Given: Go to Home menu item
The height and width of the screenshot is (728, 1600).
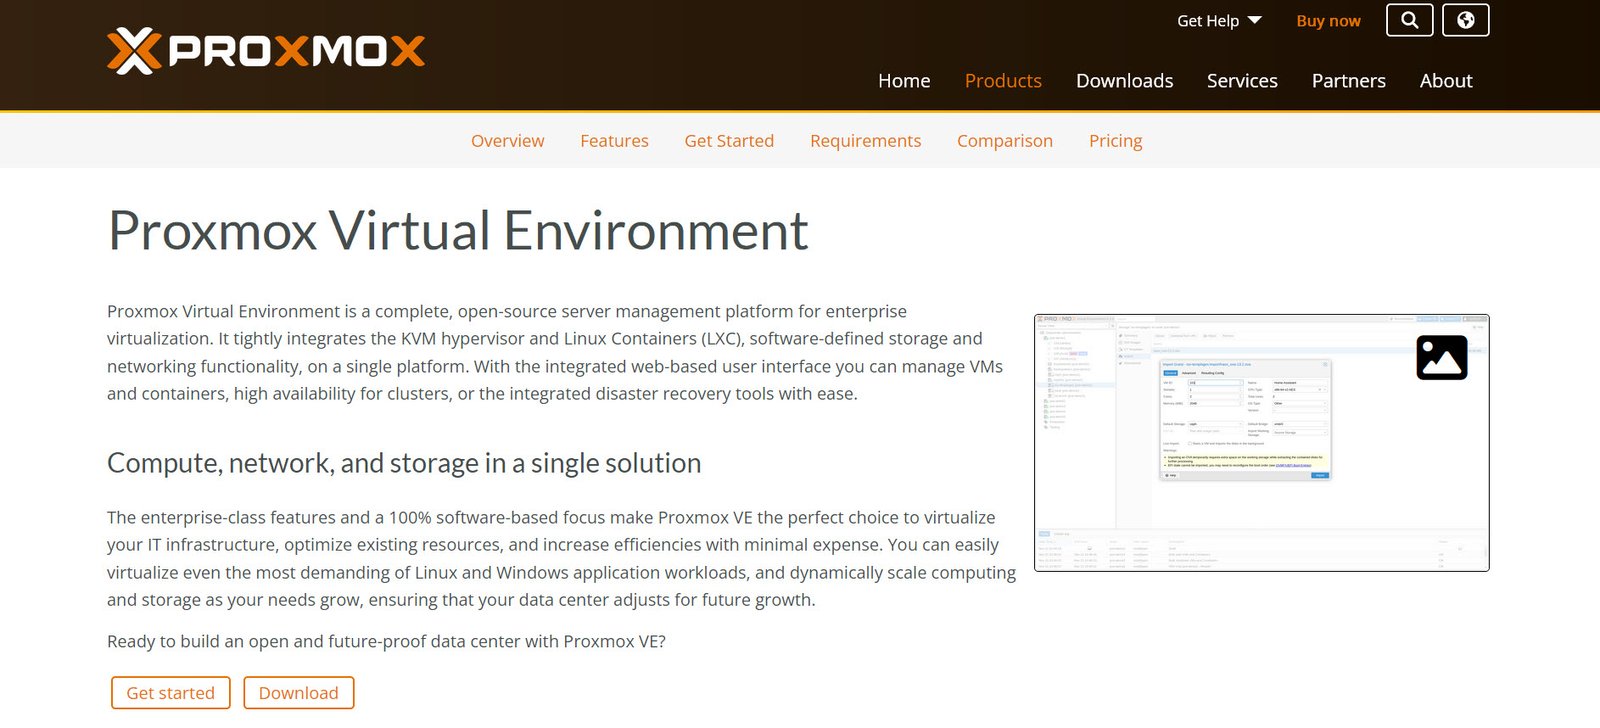Looking at the screenshot, I should pyautogui.click(x=904, y=81).
